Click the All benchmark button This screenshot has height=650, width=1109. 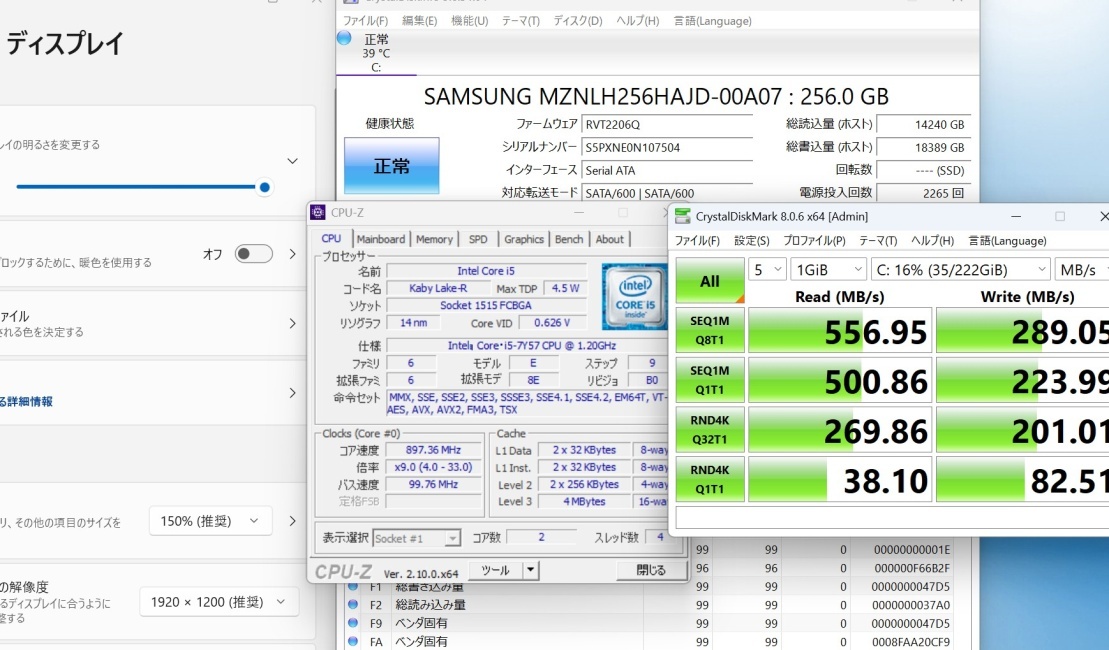tap(709, 281)
